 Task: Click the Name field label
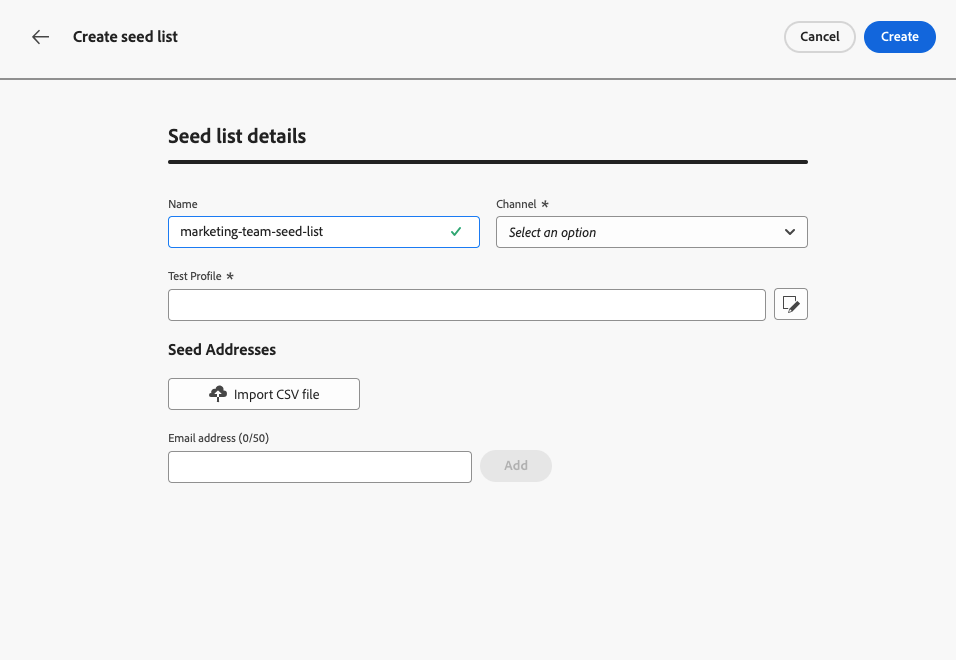pyautogui.click(x=183, y=204)
